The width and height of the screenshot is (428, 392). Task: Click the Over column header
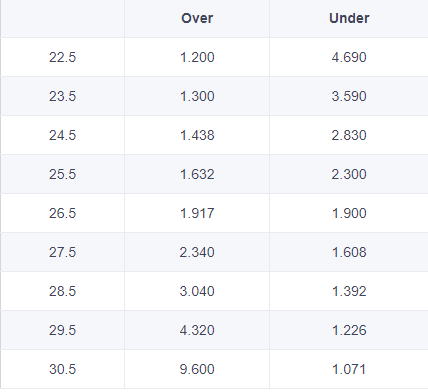(x=197, y=18)
